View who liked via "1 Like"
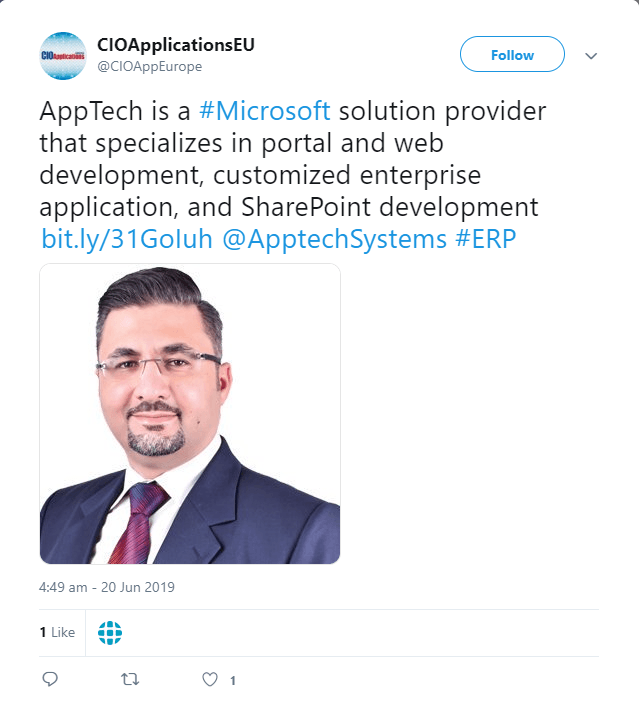Image resolution: width=639 pixels, height=717 pixels. tap(57, 632)
